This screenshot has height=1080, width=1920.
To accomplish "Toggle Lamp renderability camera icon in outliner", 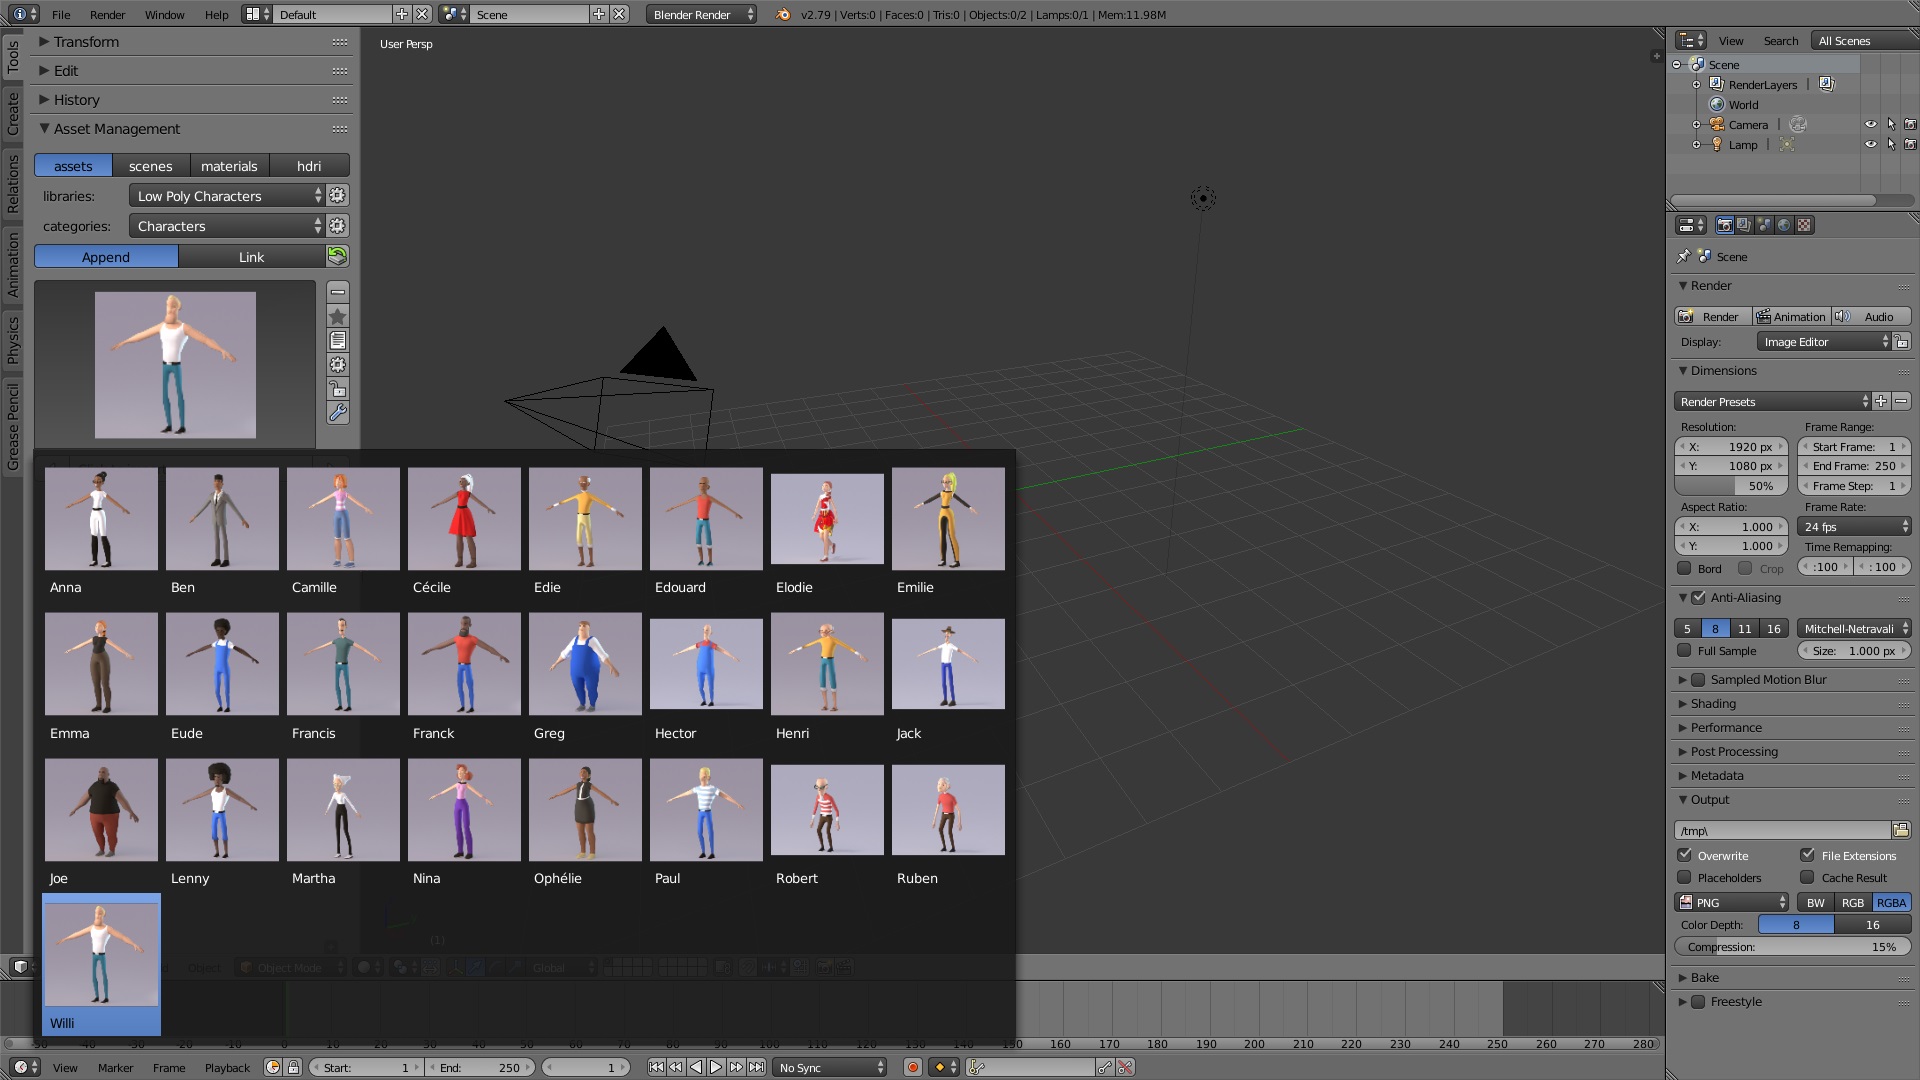I will click(1910, 144).
